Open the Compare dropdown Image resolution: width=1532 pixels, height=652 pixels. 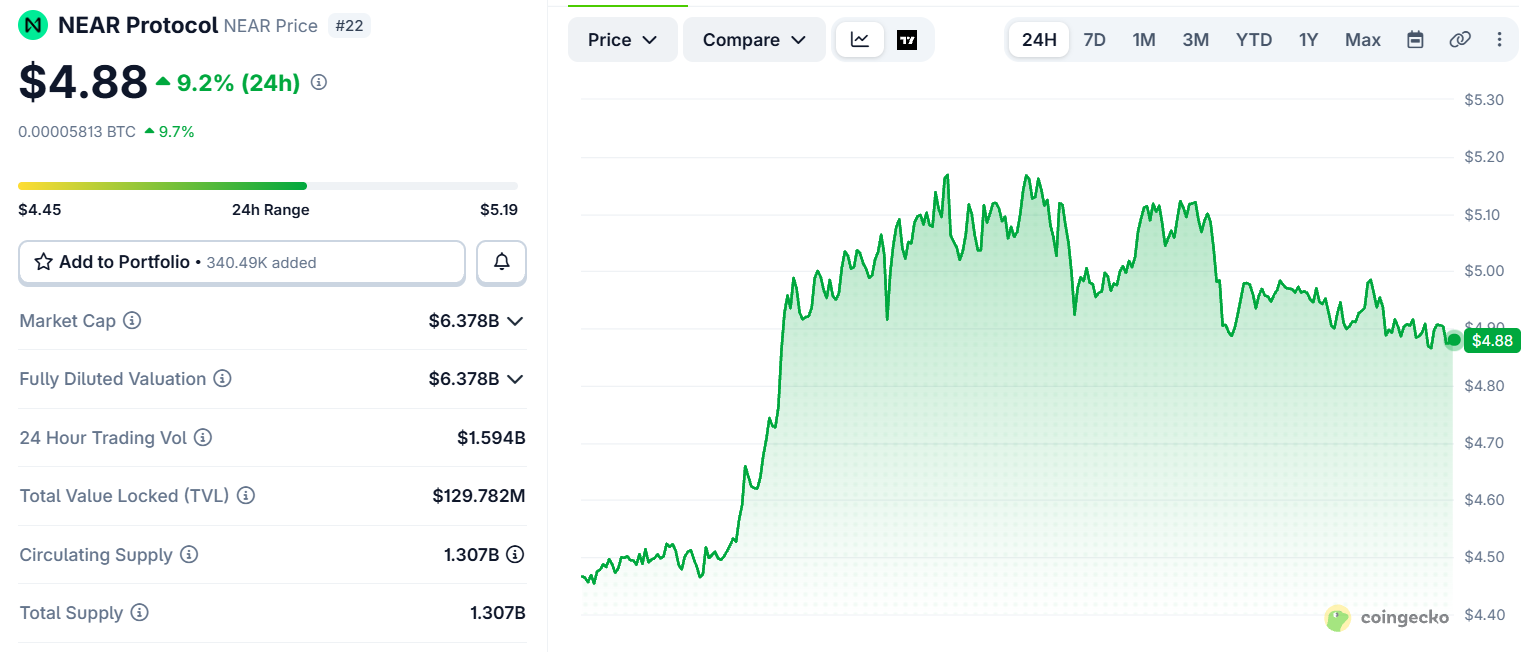[754, 40]
